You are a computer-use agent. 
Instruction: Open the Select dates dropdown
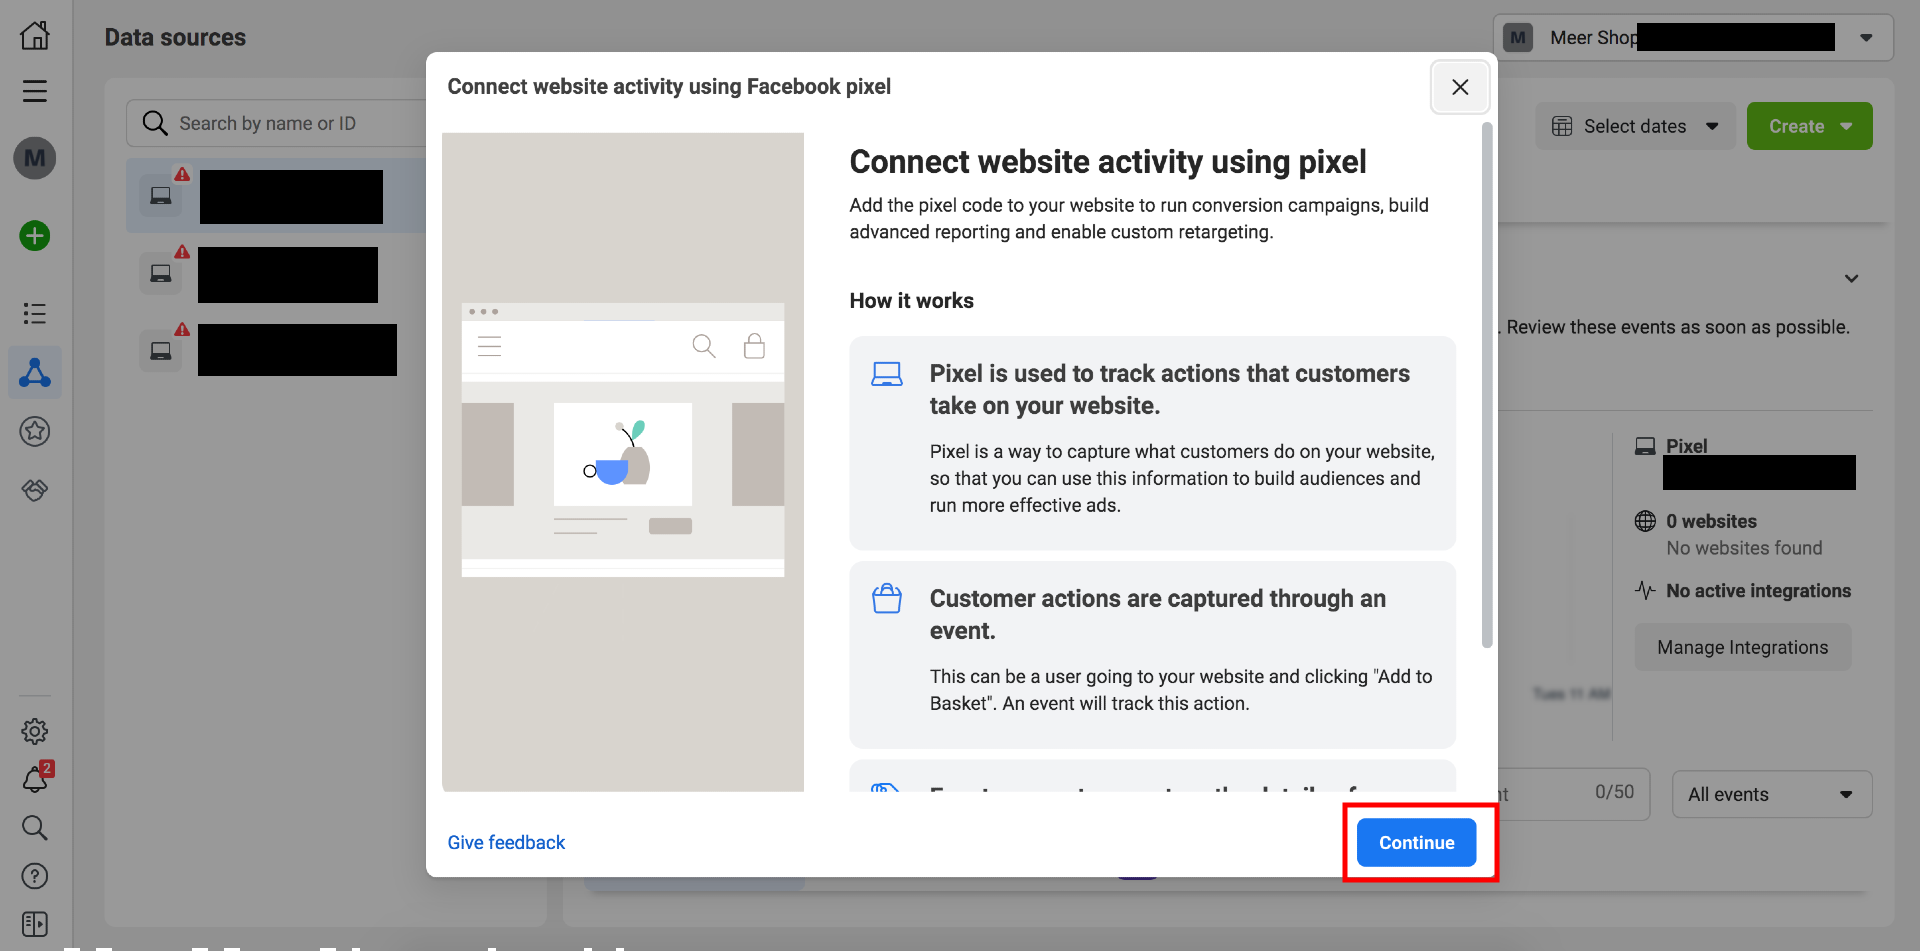click(x=1635, y=126)
